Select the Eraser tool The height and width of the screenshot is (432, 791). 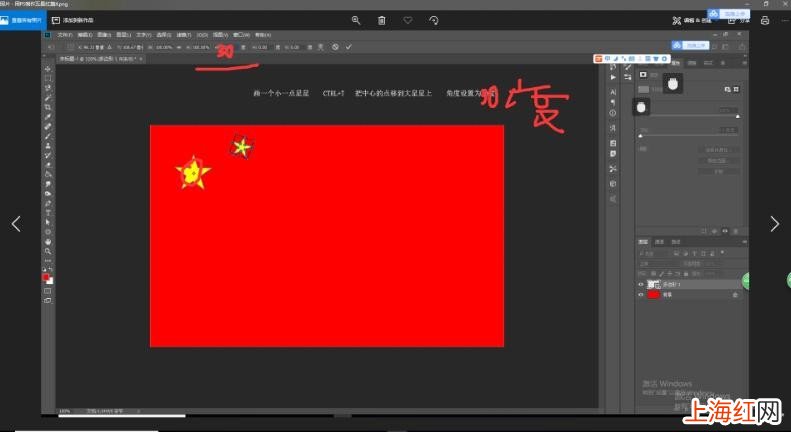pyautogui.click(x=48, y=165)
